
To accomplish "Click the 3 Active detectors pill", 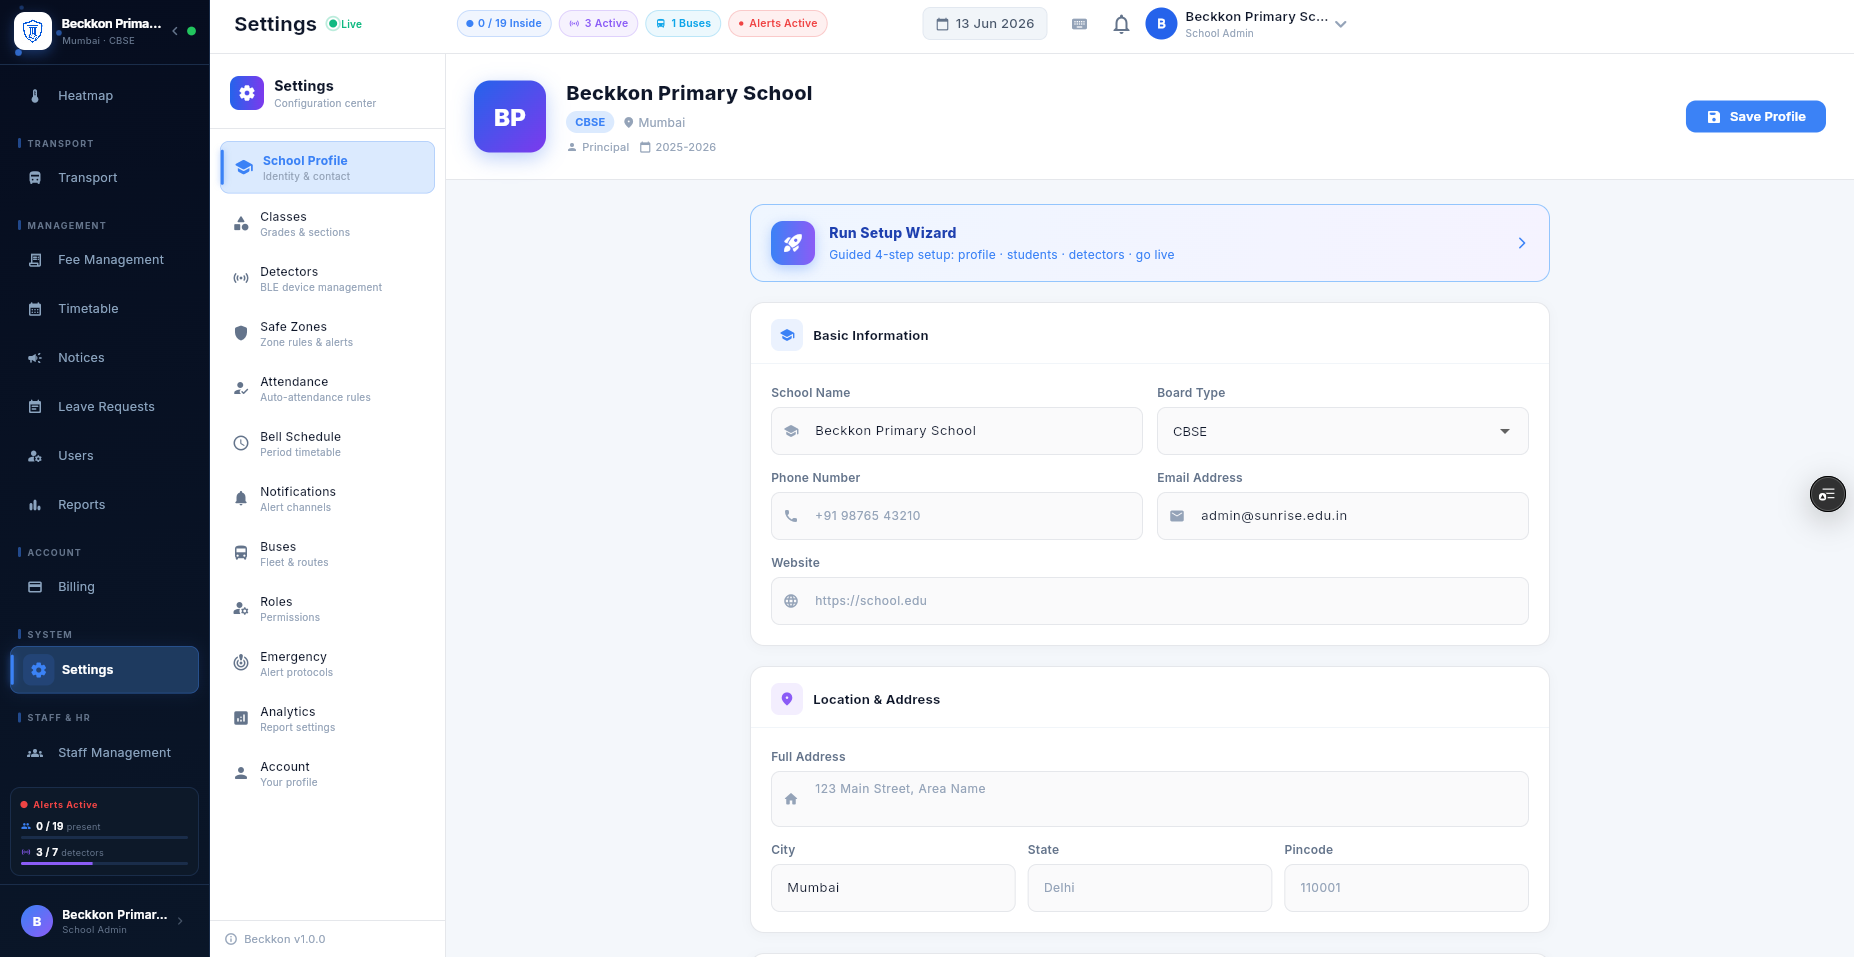I will point(598,24).
